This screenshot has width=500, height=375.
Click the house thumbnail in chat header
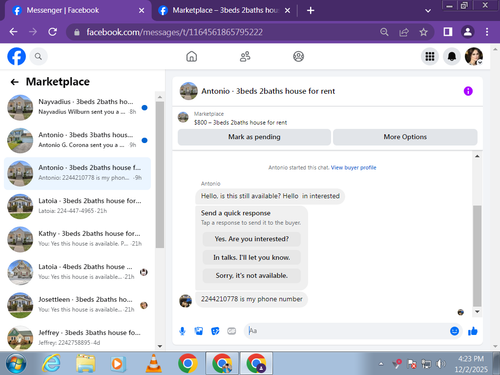click(188, 91)
